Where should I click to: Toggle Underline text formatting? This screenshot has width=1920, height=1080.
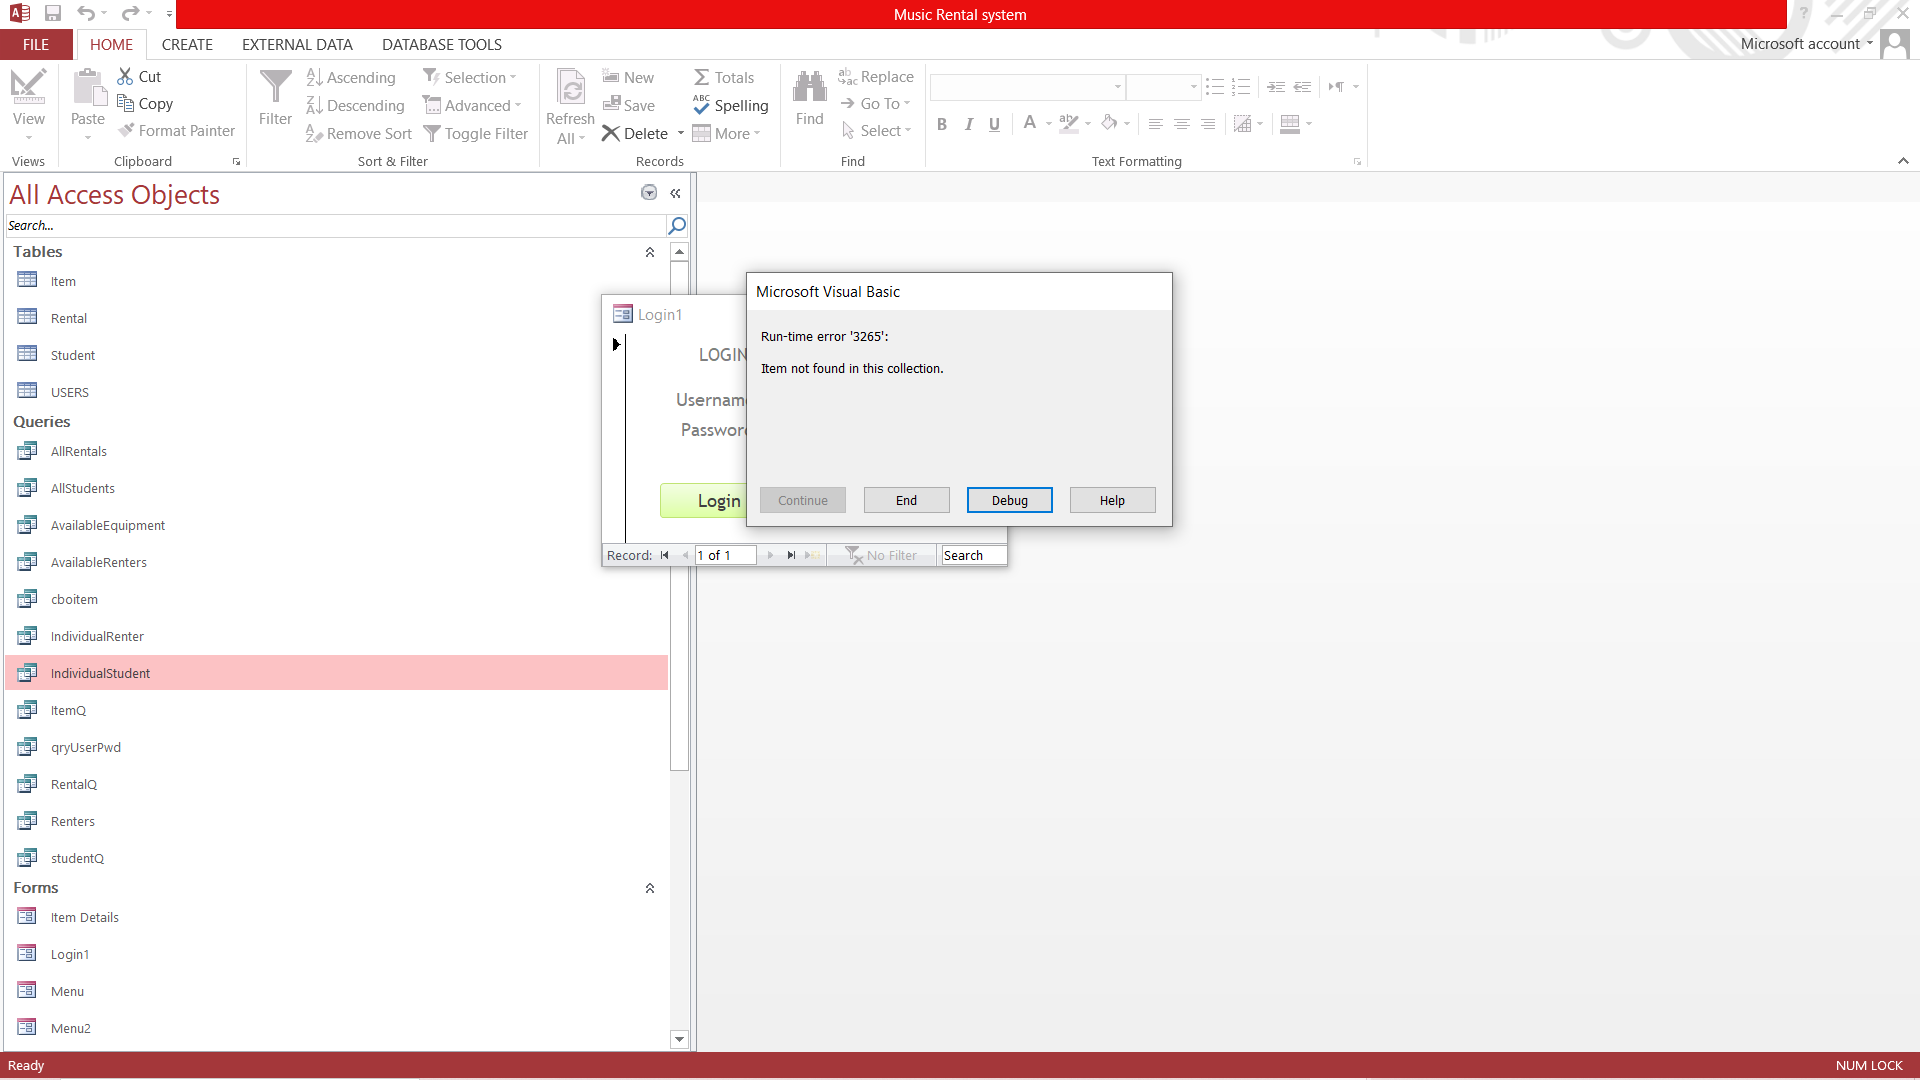[994, 124]
